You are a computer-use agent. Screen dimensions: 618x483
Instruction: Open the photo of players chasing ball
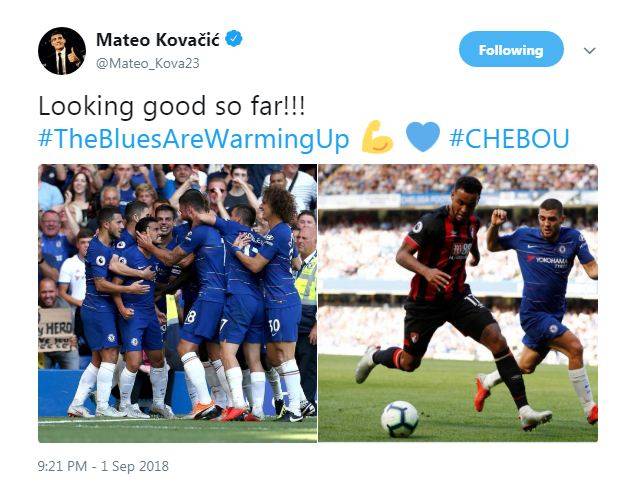[x=458, y=303]
